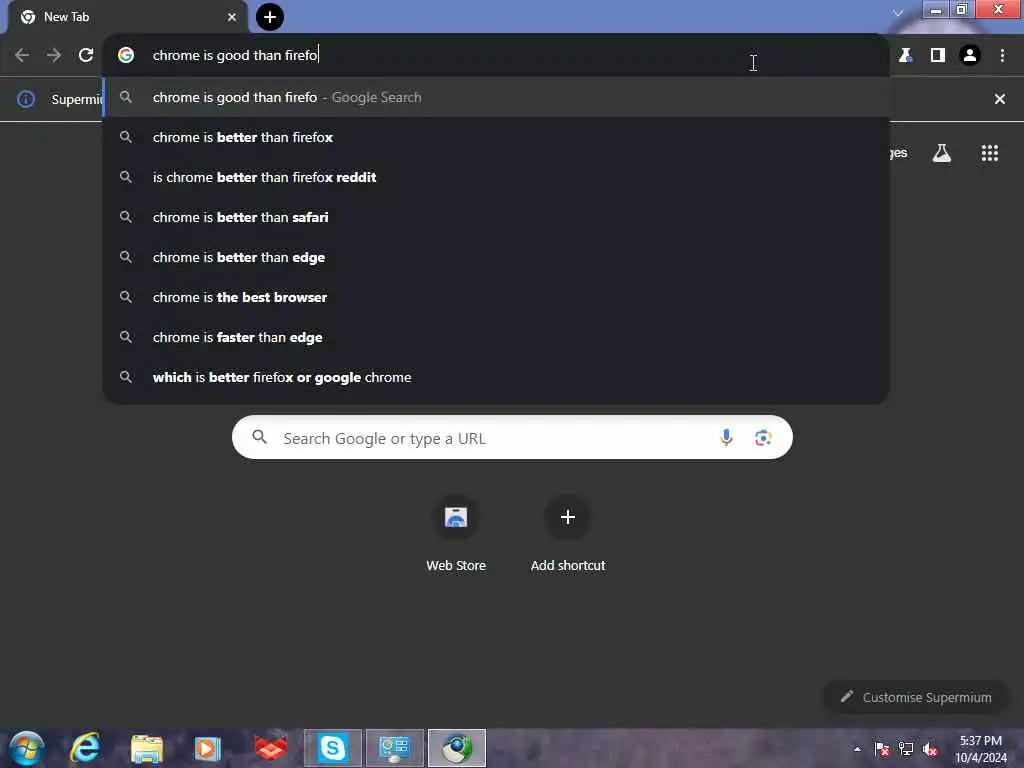Choose 'is chrome better than firefox reddit'
The image size is (1024, 768).
click(496, 177)
